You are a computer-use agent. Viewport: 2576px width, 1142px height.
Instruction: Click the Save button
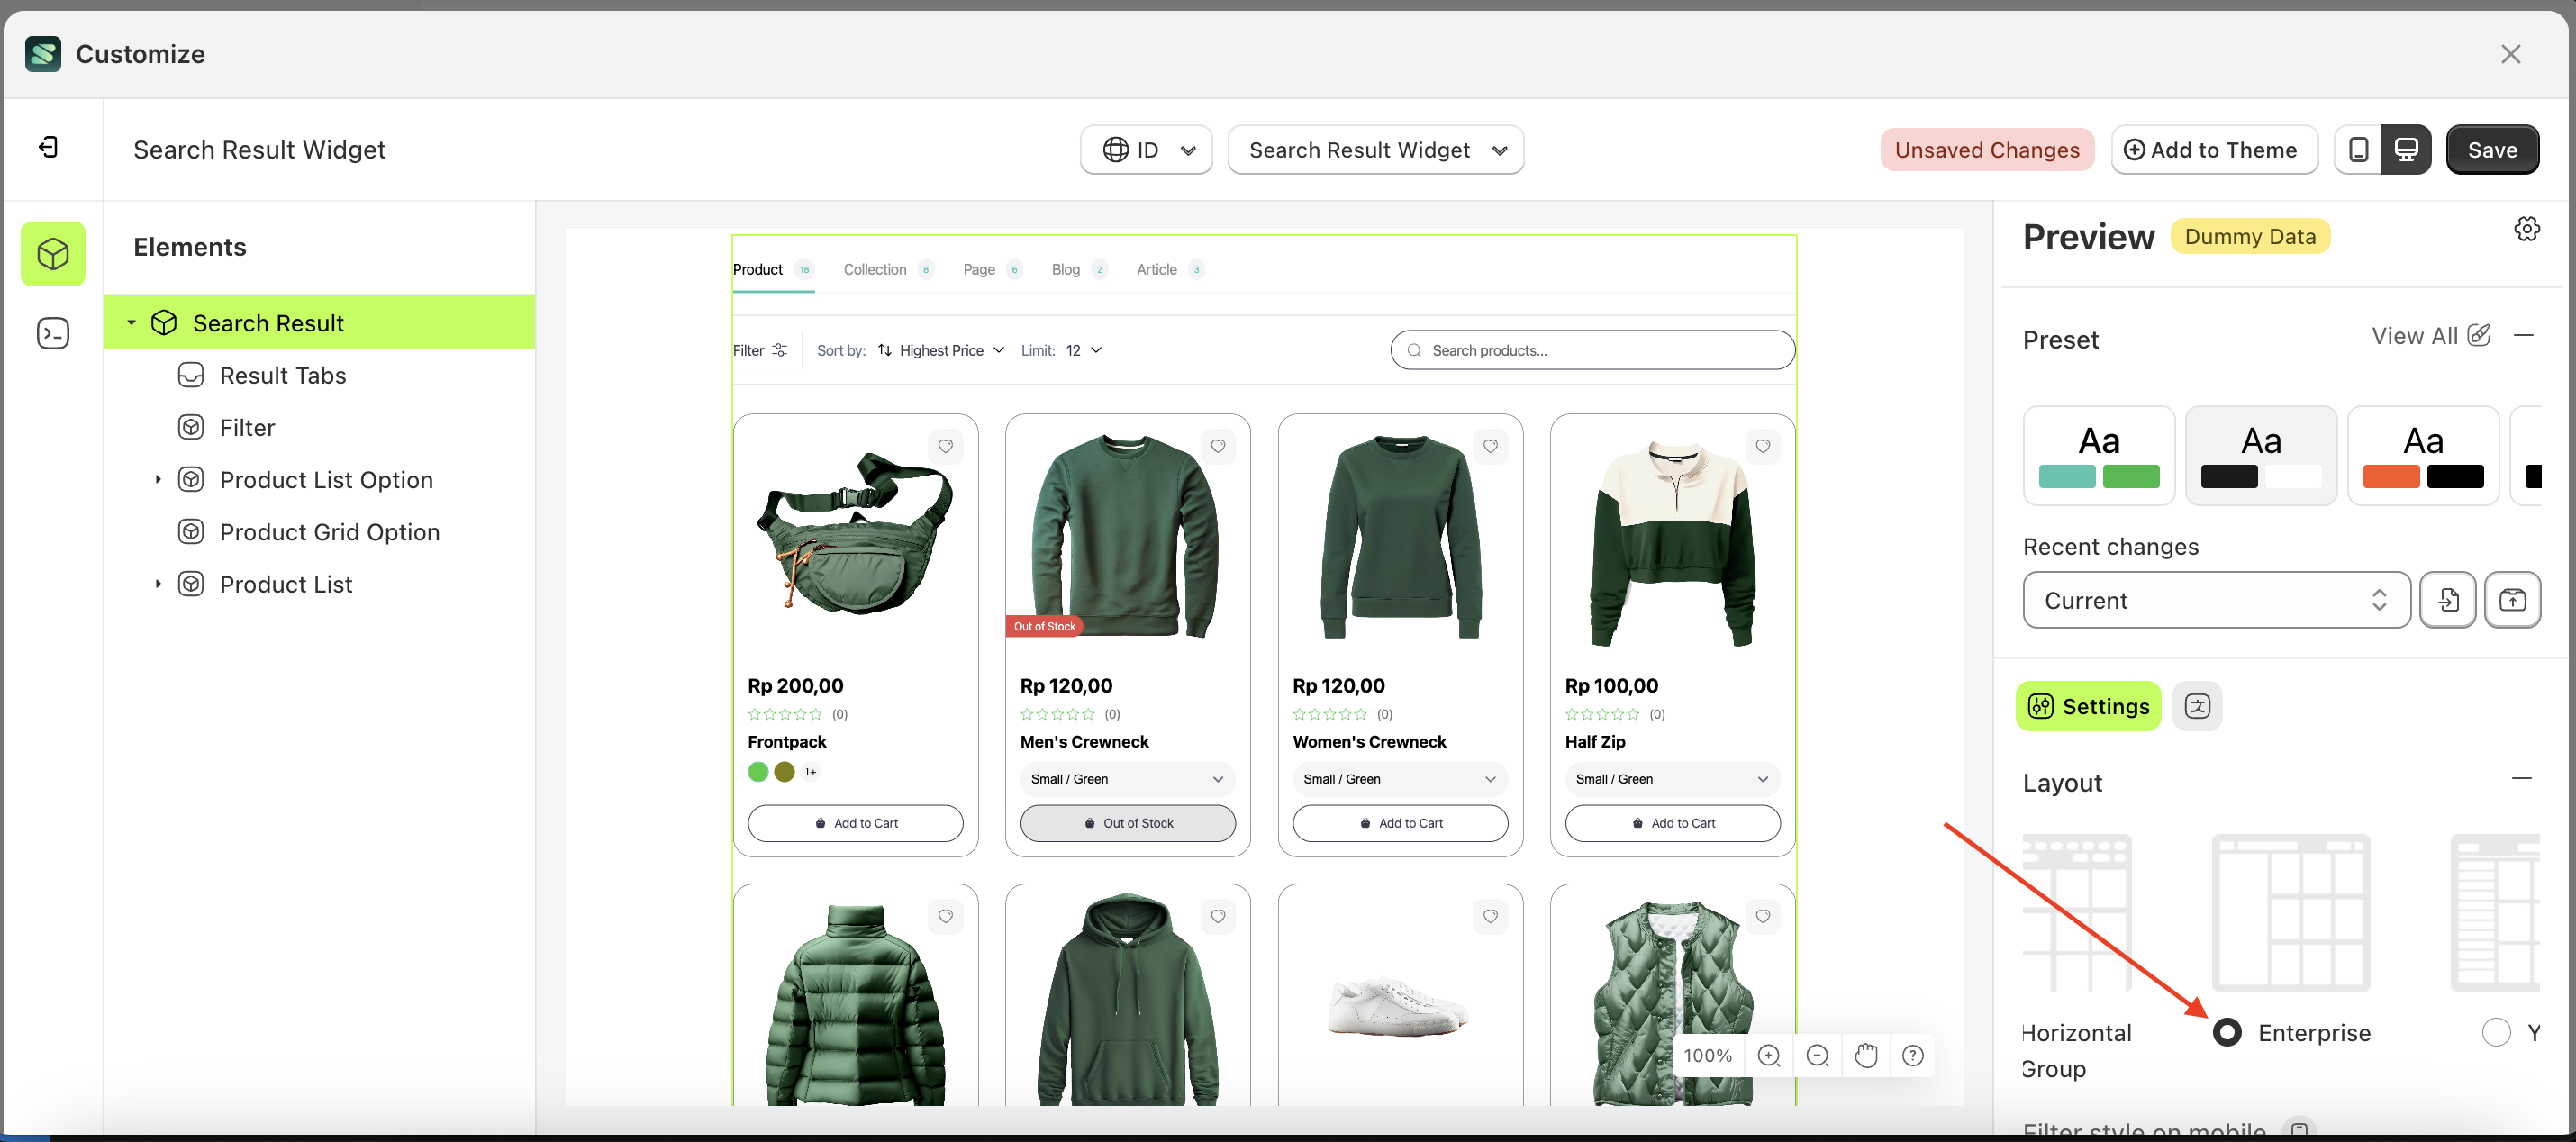pyautogui.click(x=2491, y=150)
